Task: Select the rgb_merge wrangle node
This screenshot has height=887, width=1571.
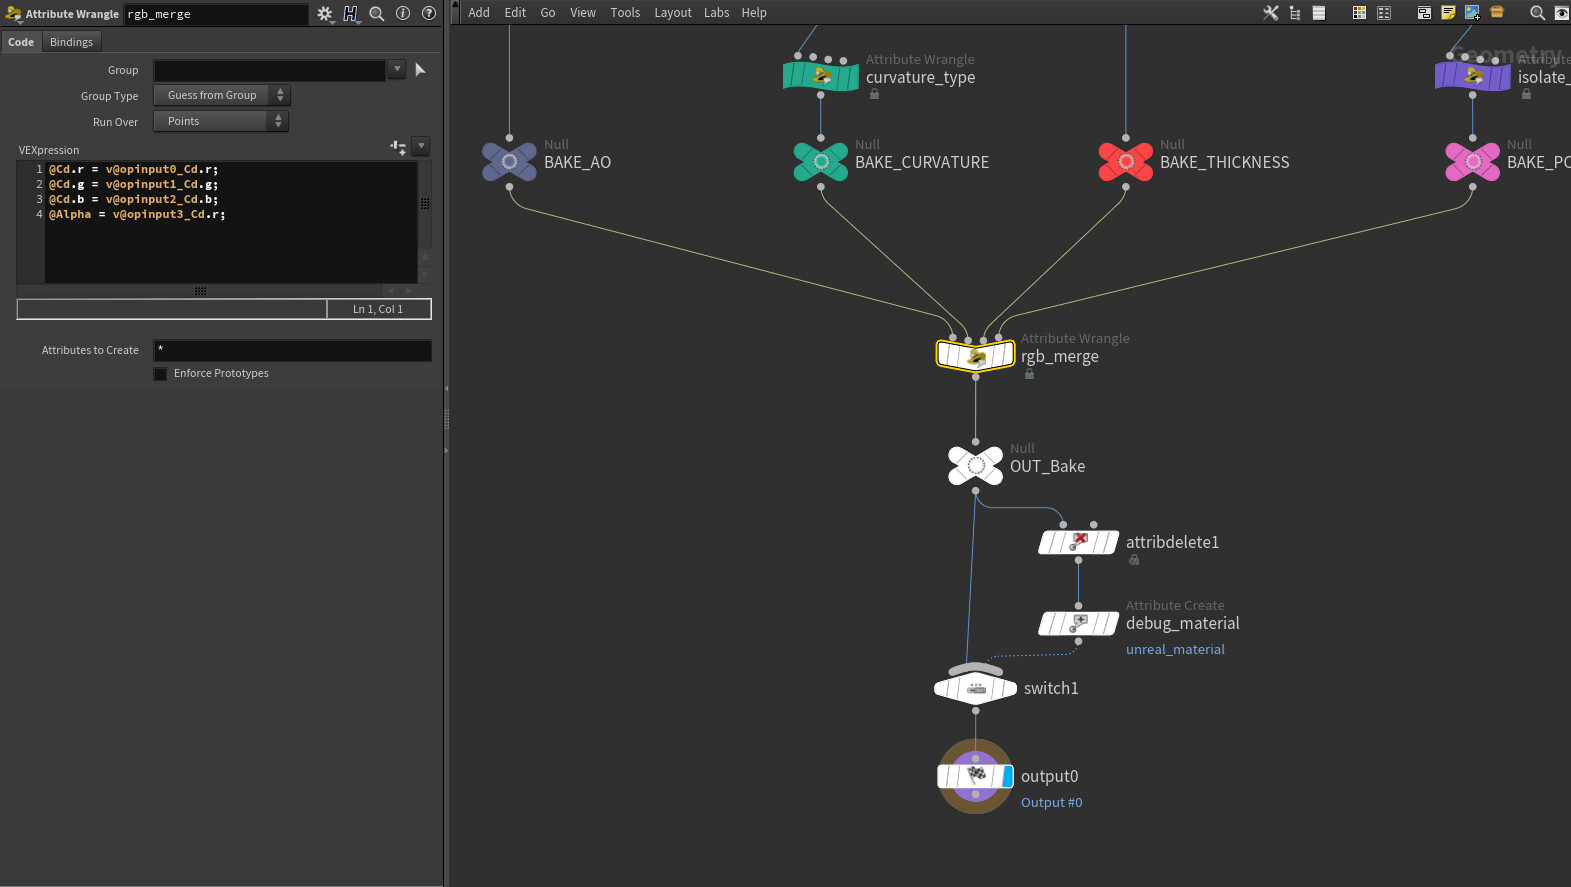Action: click(x=975, y=355)
